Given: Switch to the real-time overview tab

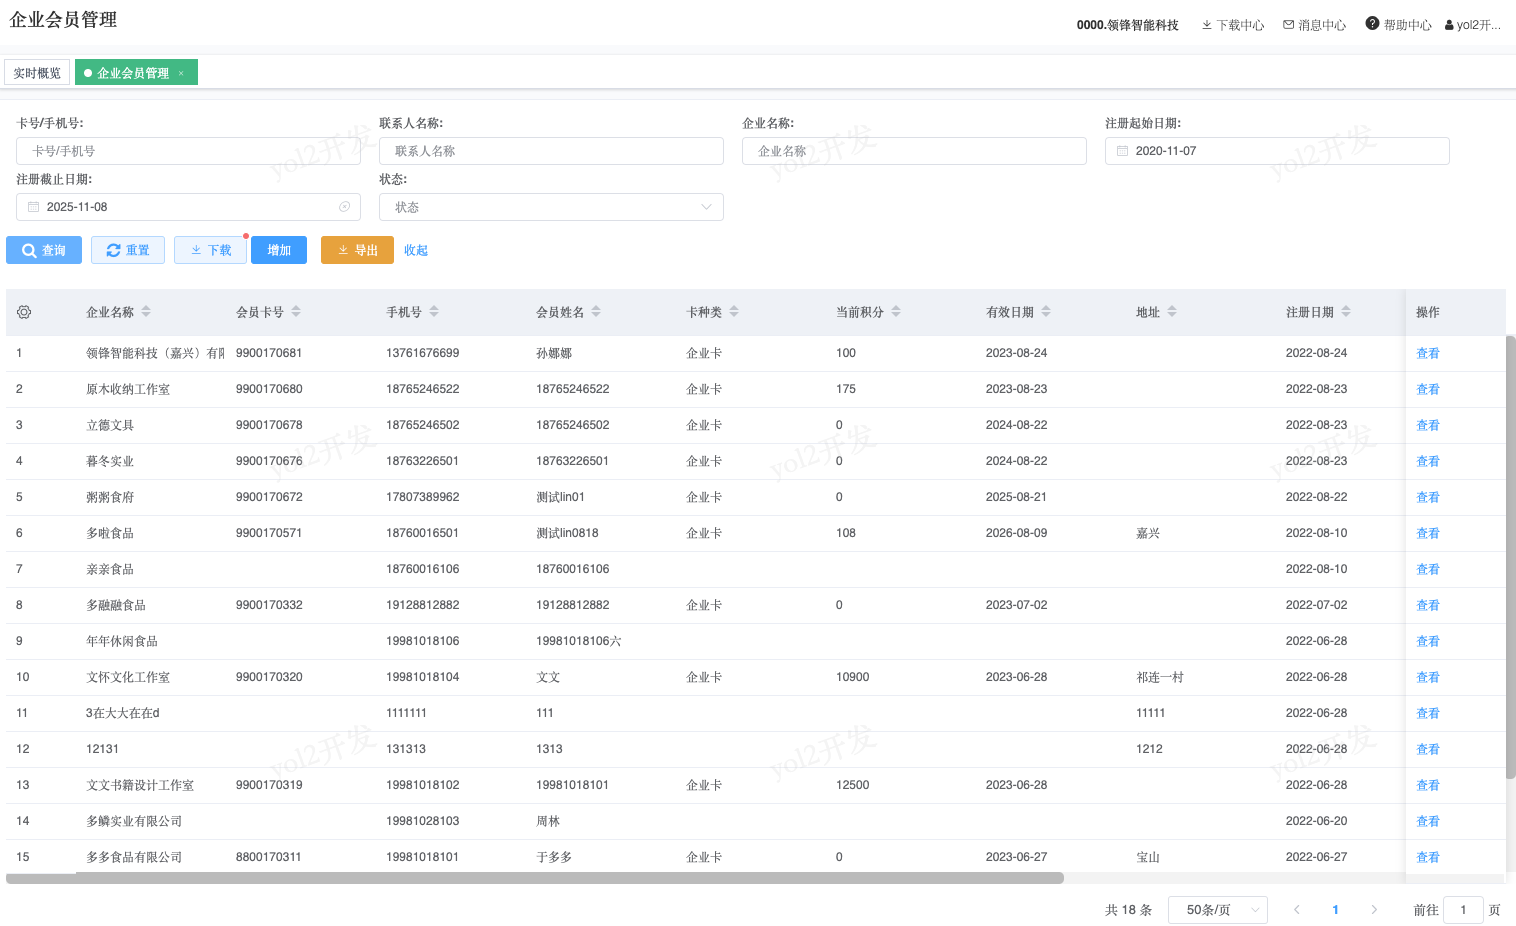Looking at the screenshot, I should 37,73.
